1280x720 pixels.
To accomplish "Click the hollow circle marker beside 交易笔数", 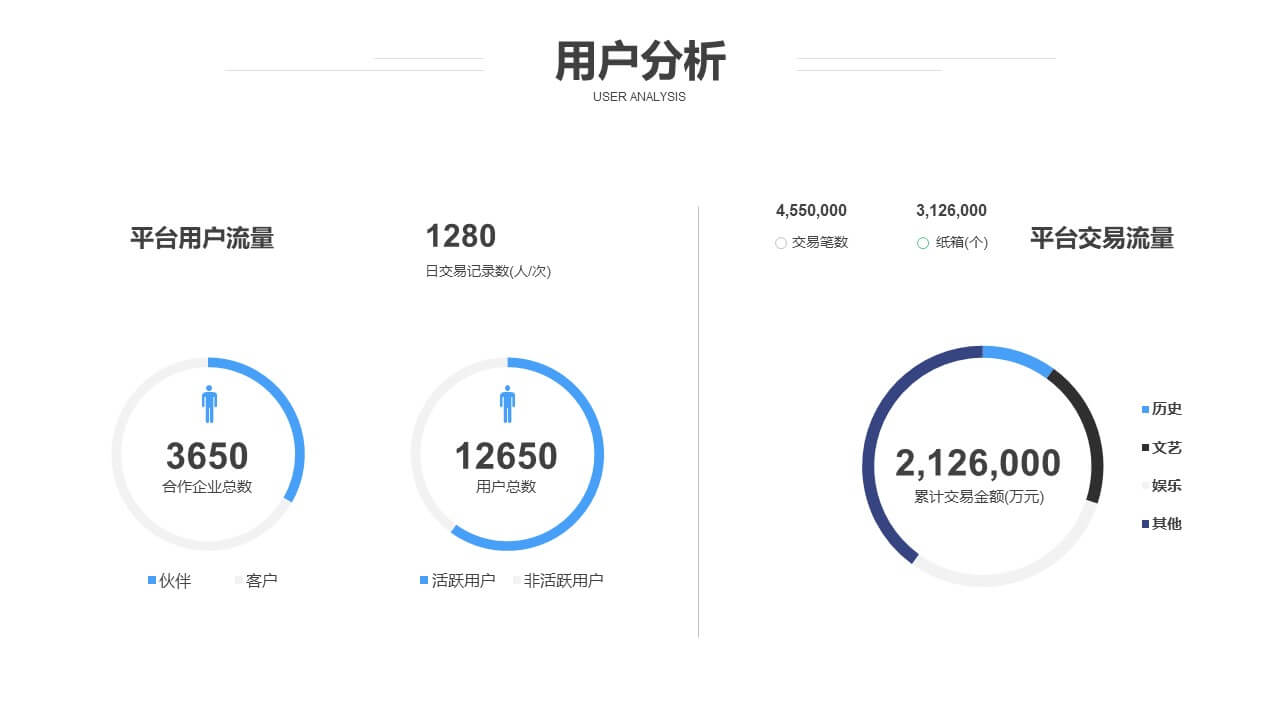I will pyautogui.click(x=781, y=243).
